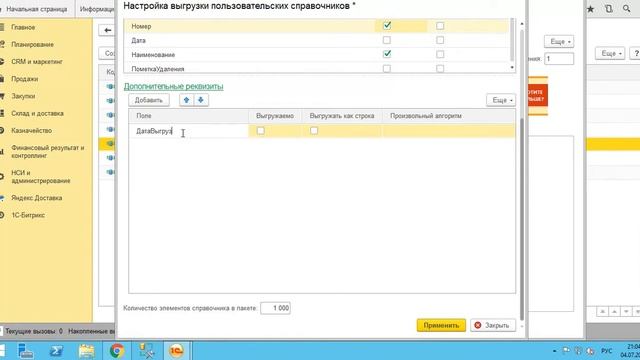Check first checkbox in ПометкаУдаления row

coord(387,69)
